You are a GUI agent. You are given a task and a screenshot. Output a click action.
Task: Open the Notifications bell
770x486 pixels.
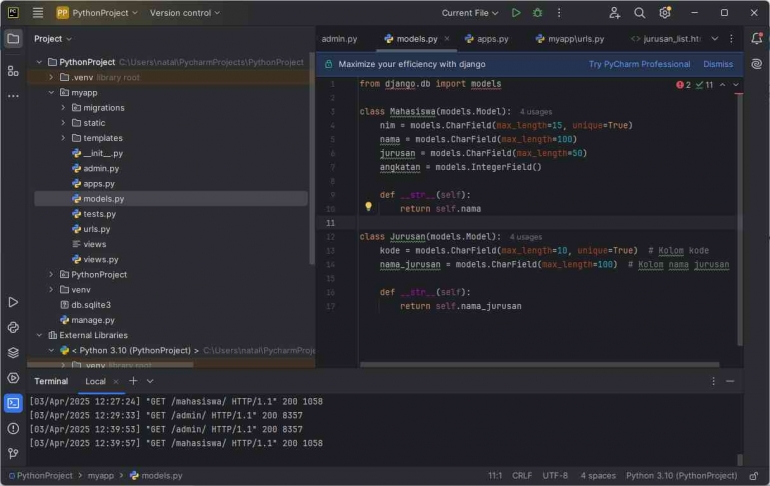coord(757,38)
